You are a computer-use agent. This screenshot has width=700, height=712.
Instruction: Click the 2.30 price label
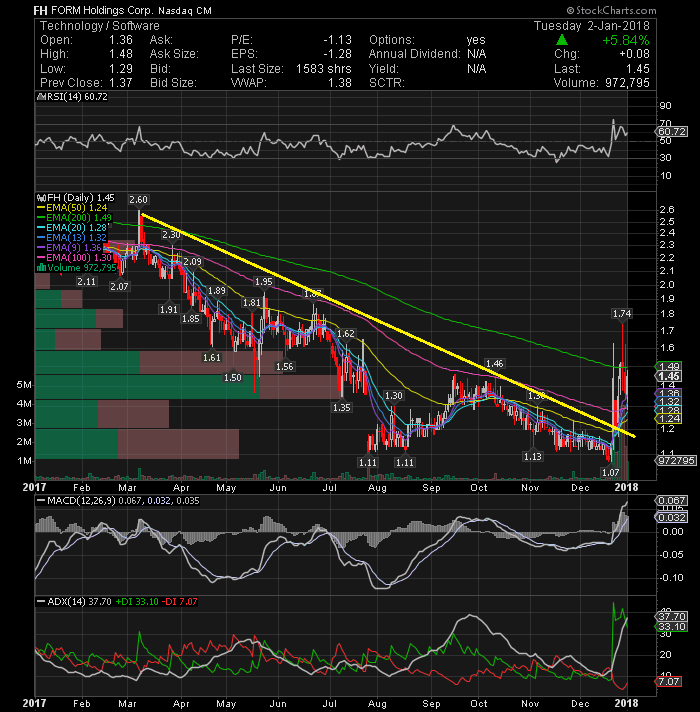(171, 235)
